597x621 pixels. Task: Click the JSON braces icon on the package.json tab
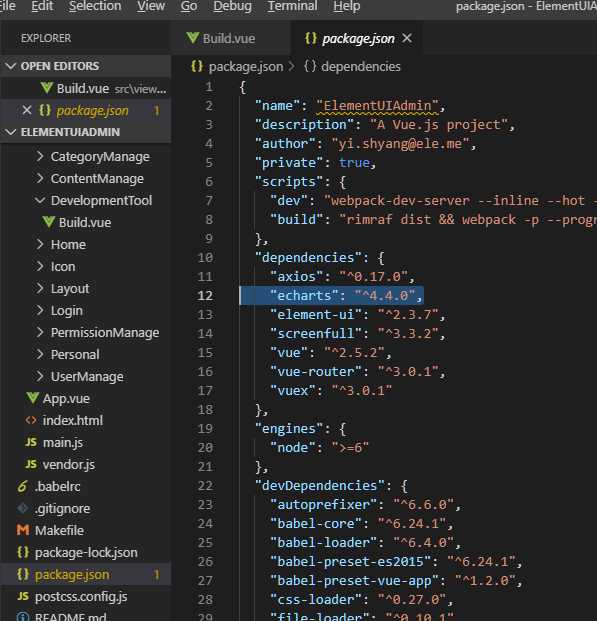[x=311, y=38]
